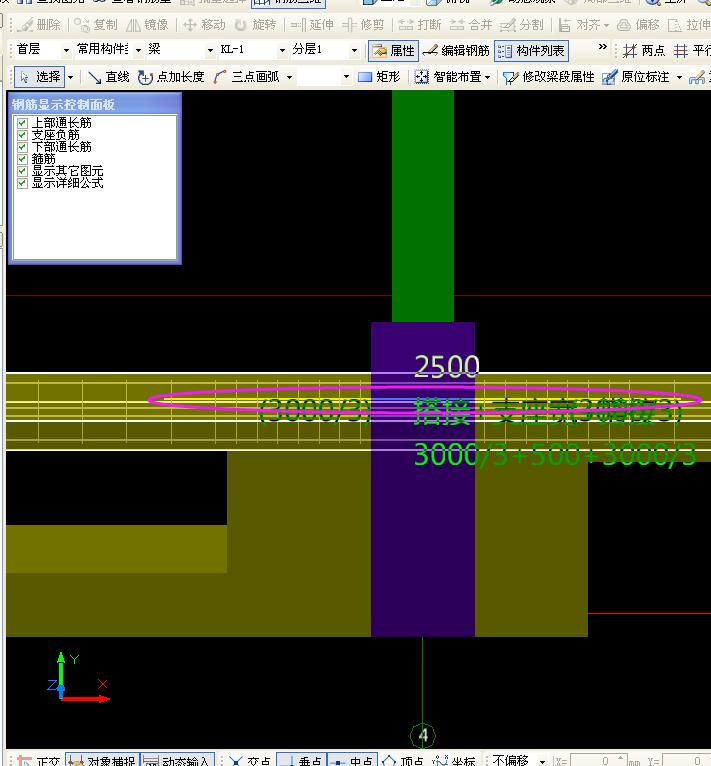Click the X offset input field
Image resolution: width=711 pixels, height=766 pixels.
pos(597,761)
